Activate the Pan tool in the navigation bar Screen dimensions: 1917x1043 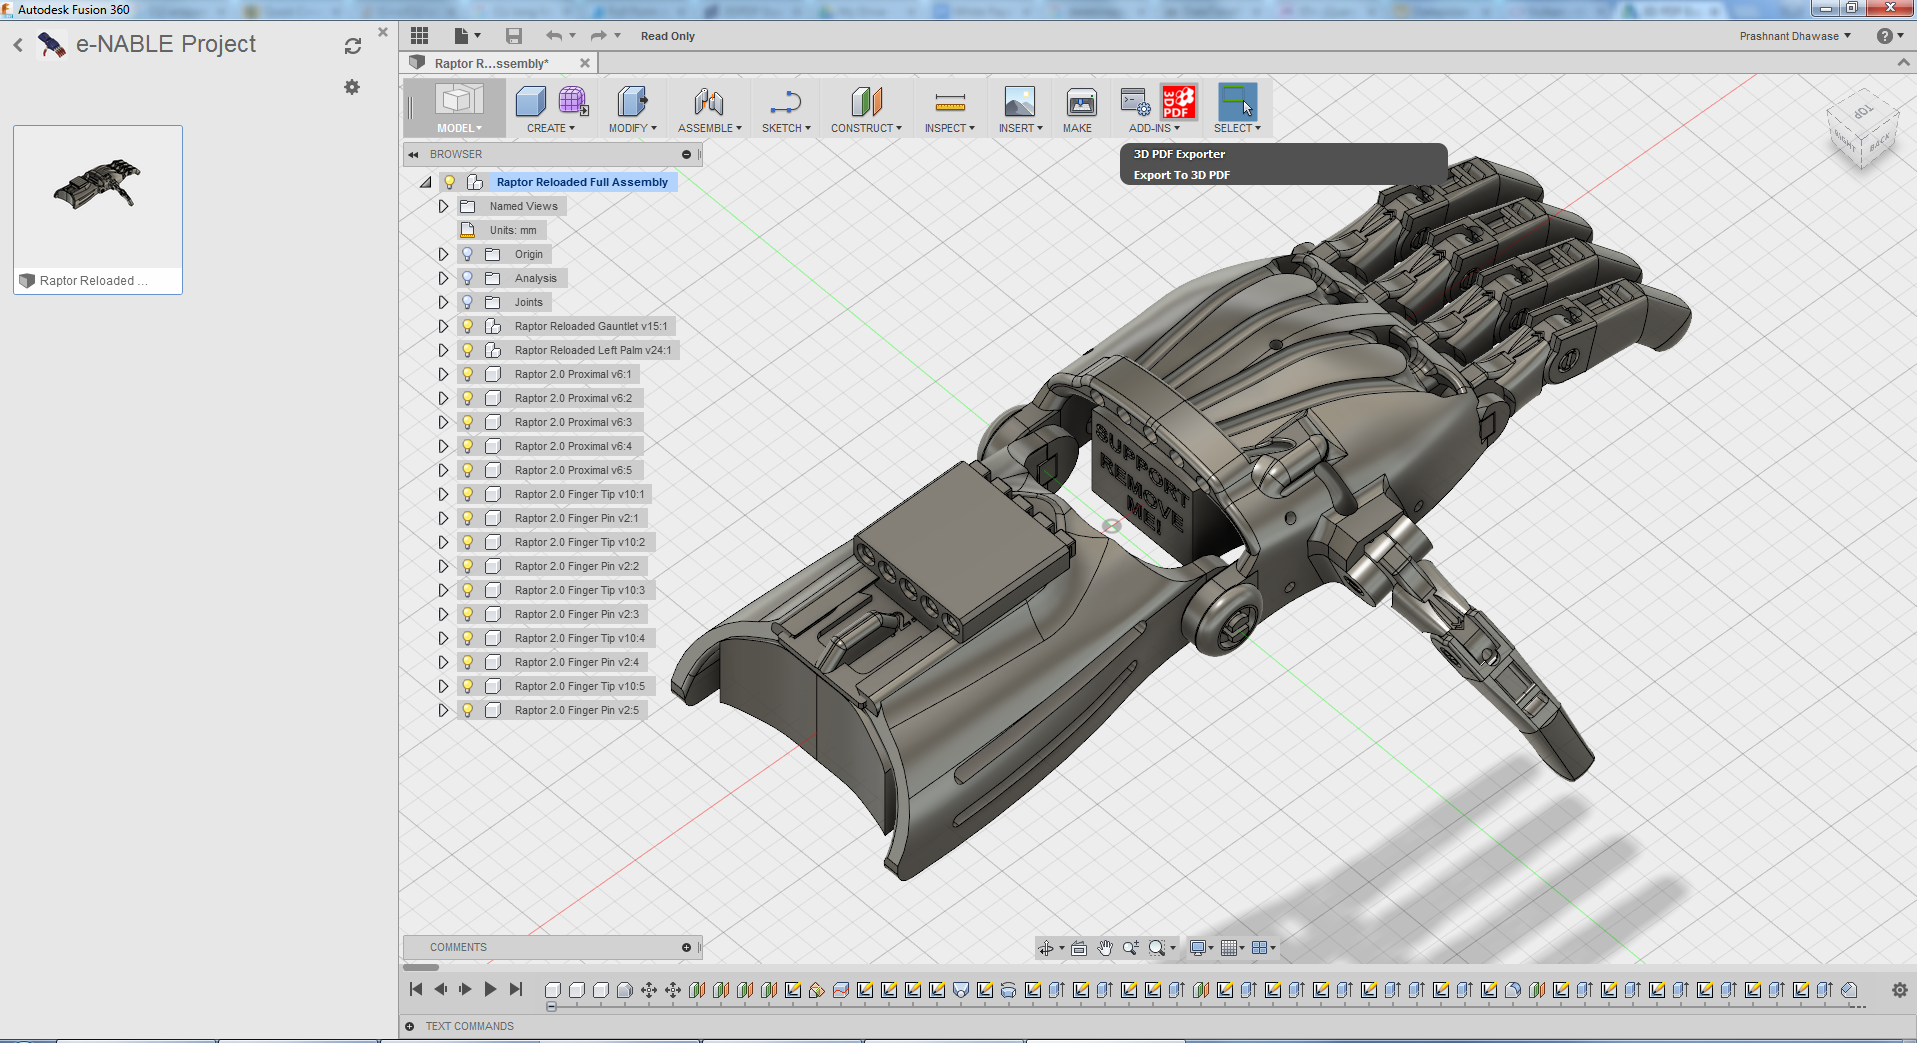click(x=1105, y=947)
